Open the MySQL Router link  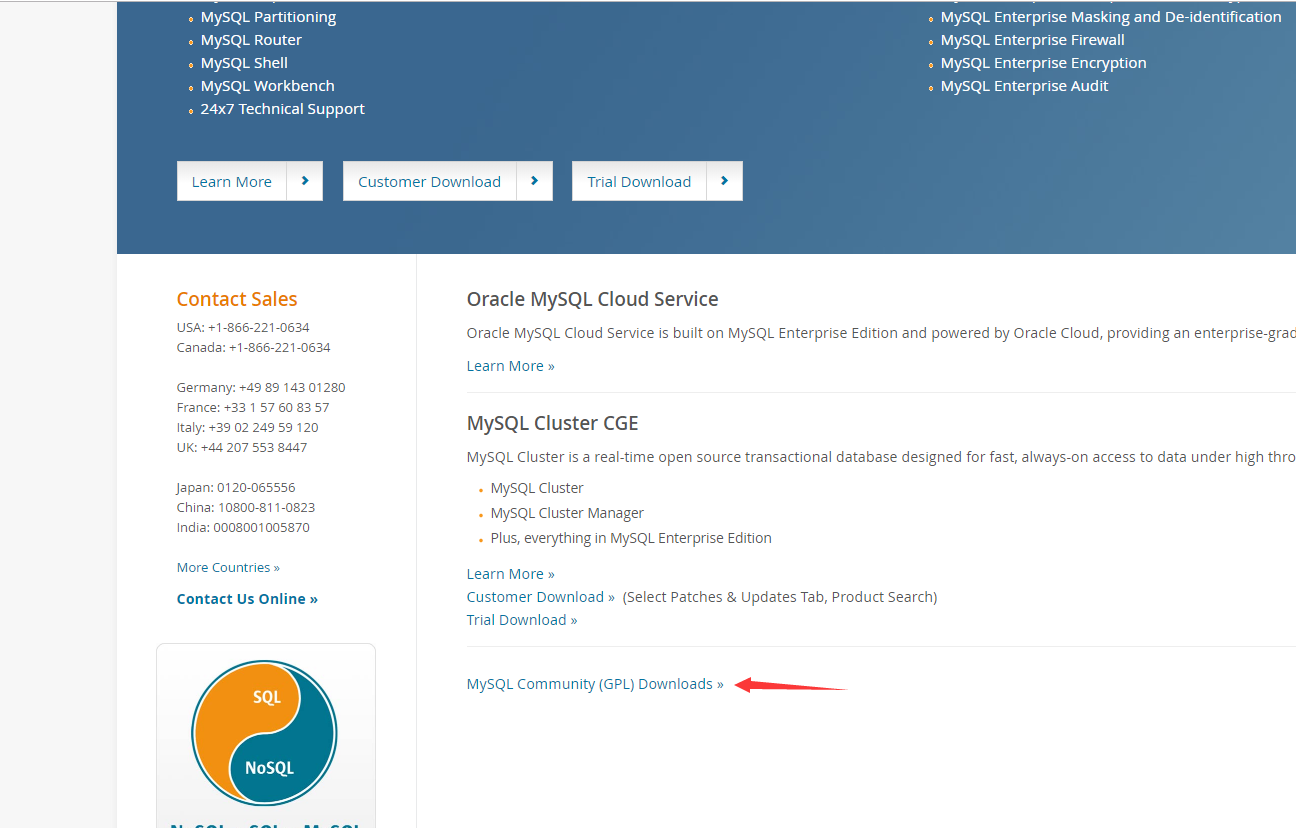(250, 39)
